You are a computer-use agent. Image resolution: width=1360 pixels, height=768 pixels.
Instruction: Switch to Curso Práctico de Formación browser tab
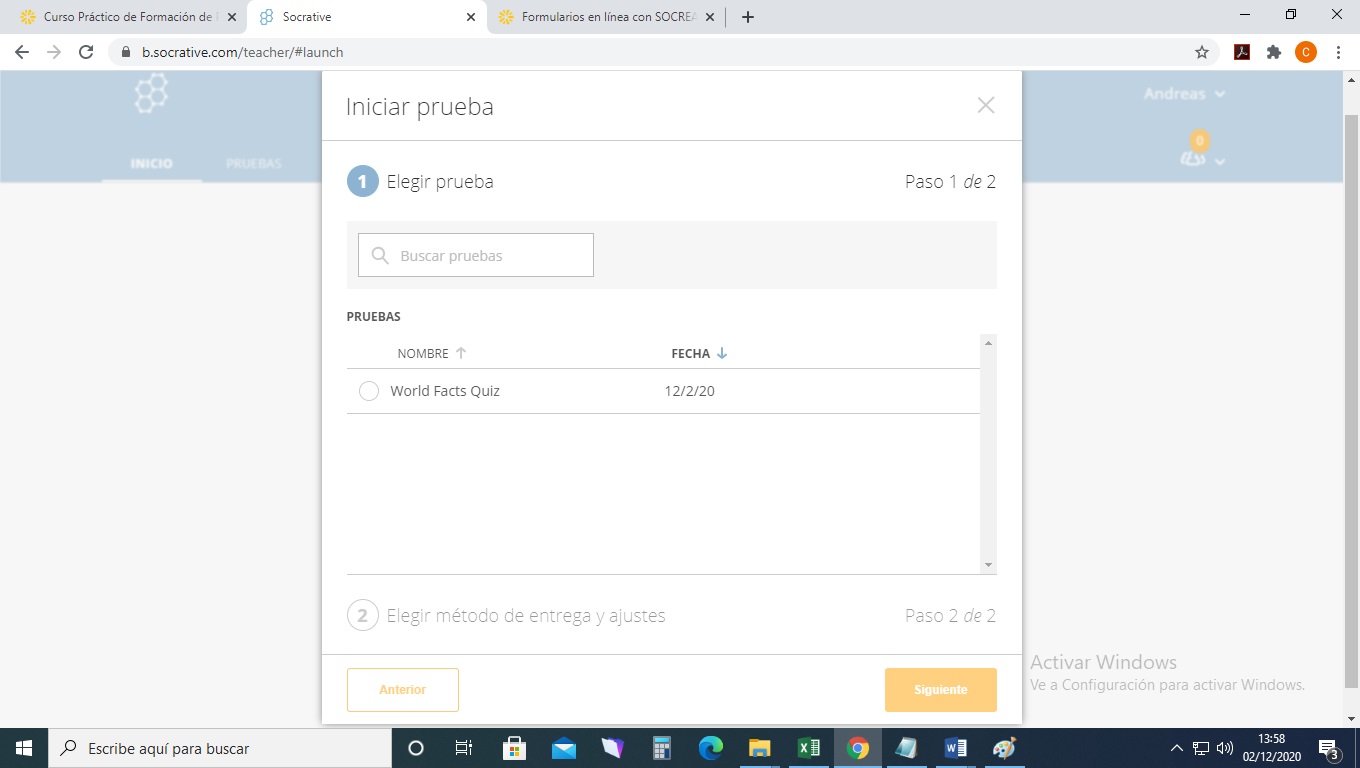click(128, 17)
